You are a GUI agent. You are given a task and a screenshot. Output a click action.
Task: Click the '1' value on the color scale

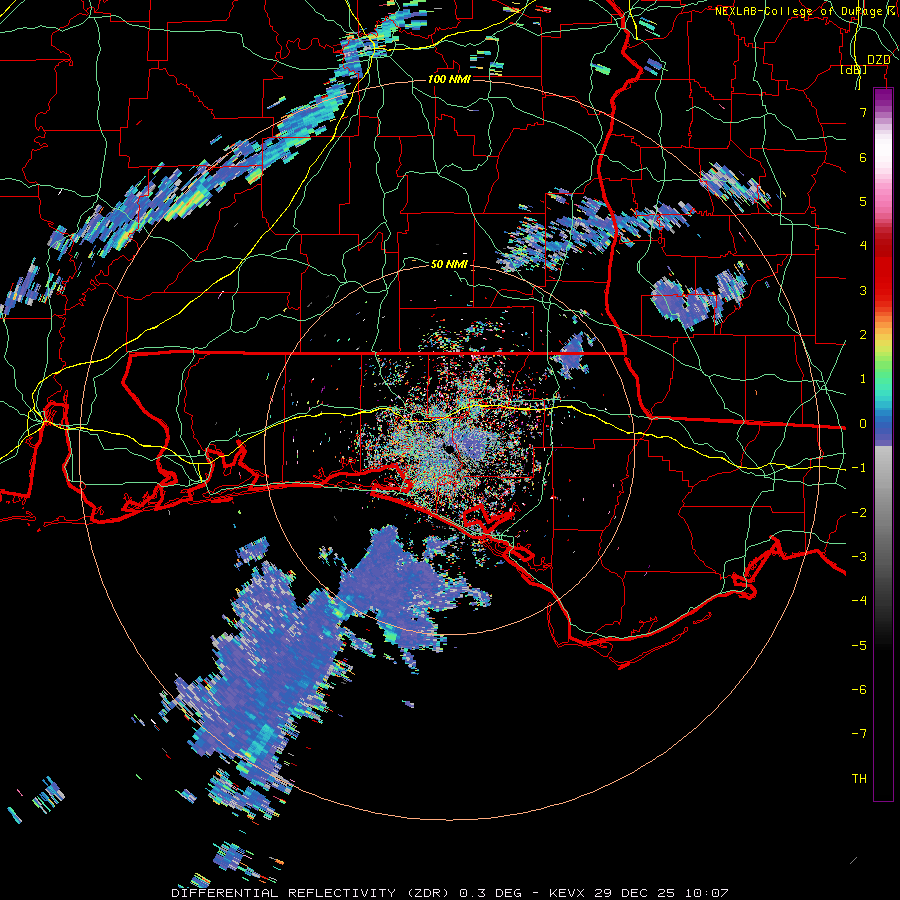point(863,379)
